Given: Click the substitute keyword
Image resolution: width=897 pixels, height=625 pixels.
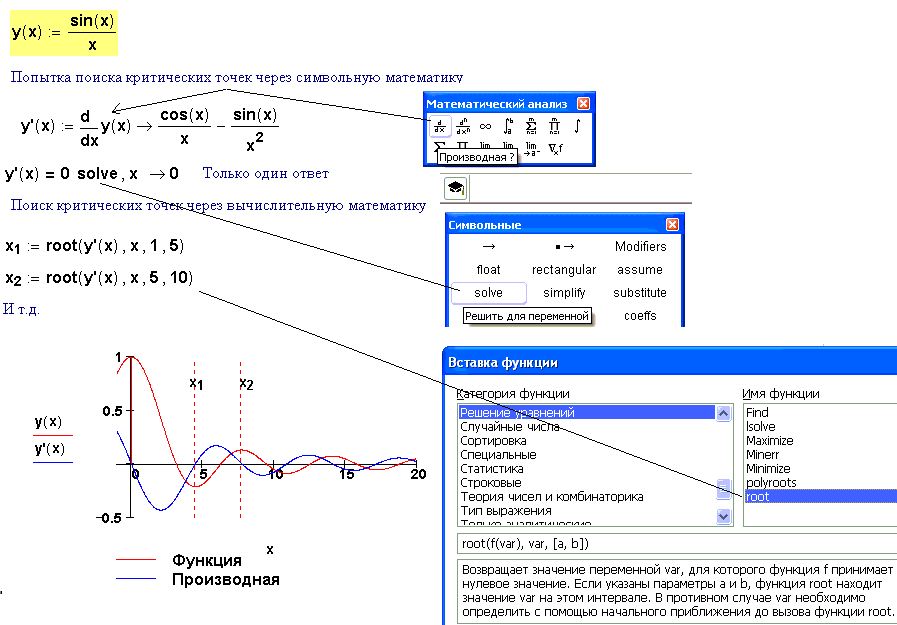Looking at the screenshot, I should coord(640,293).
